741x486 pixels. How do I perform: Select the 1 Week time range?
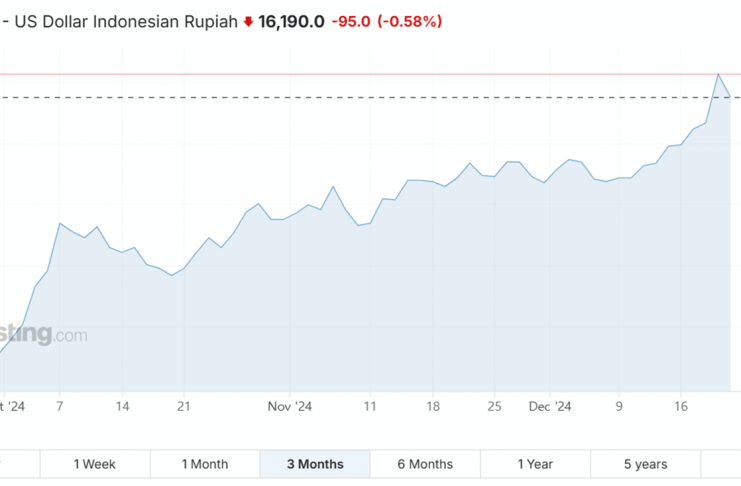point(95,464)
